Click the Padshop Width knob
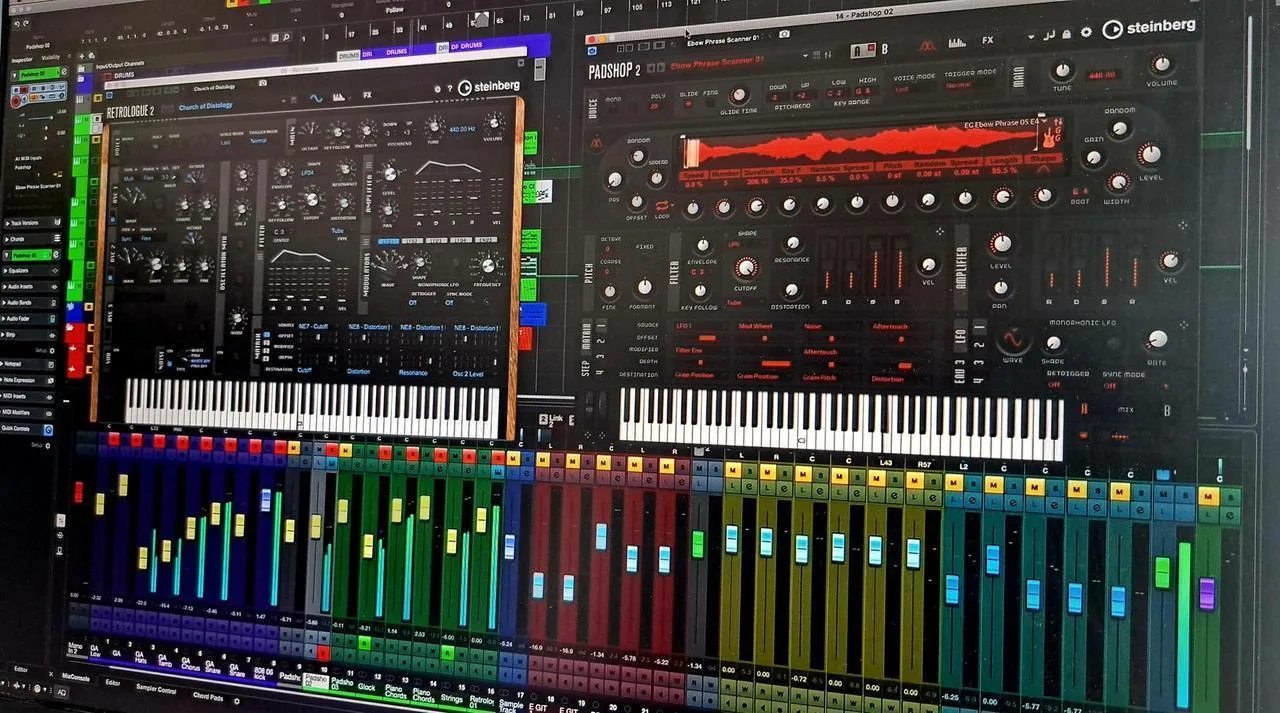The width and height of the screenshot is (1280, 713). tap(1118, 183)
